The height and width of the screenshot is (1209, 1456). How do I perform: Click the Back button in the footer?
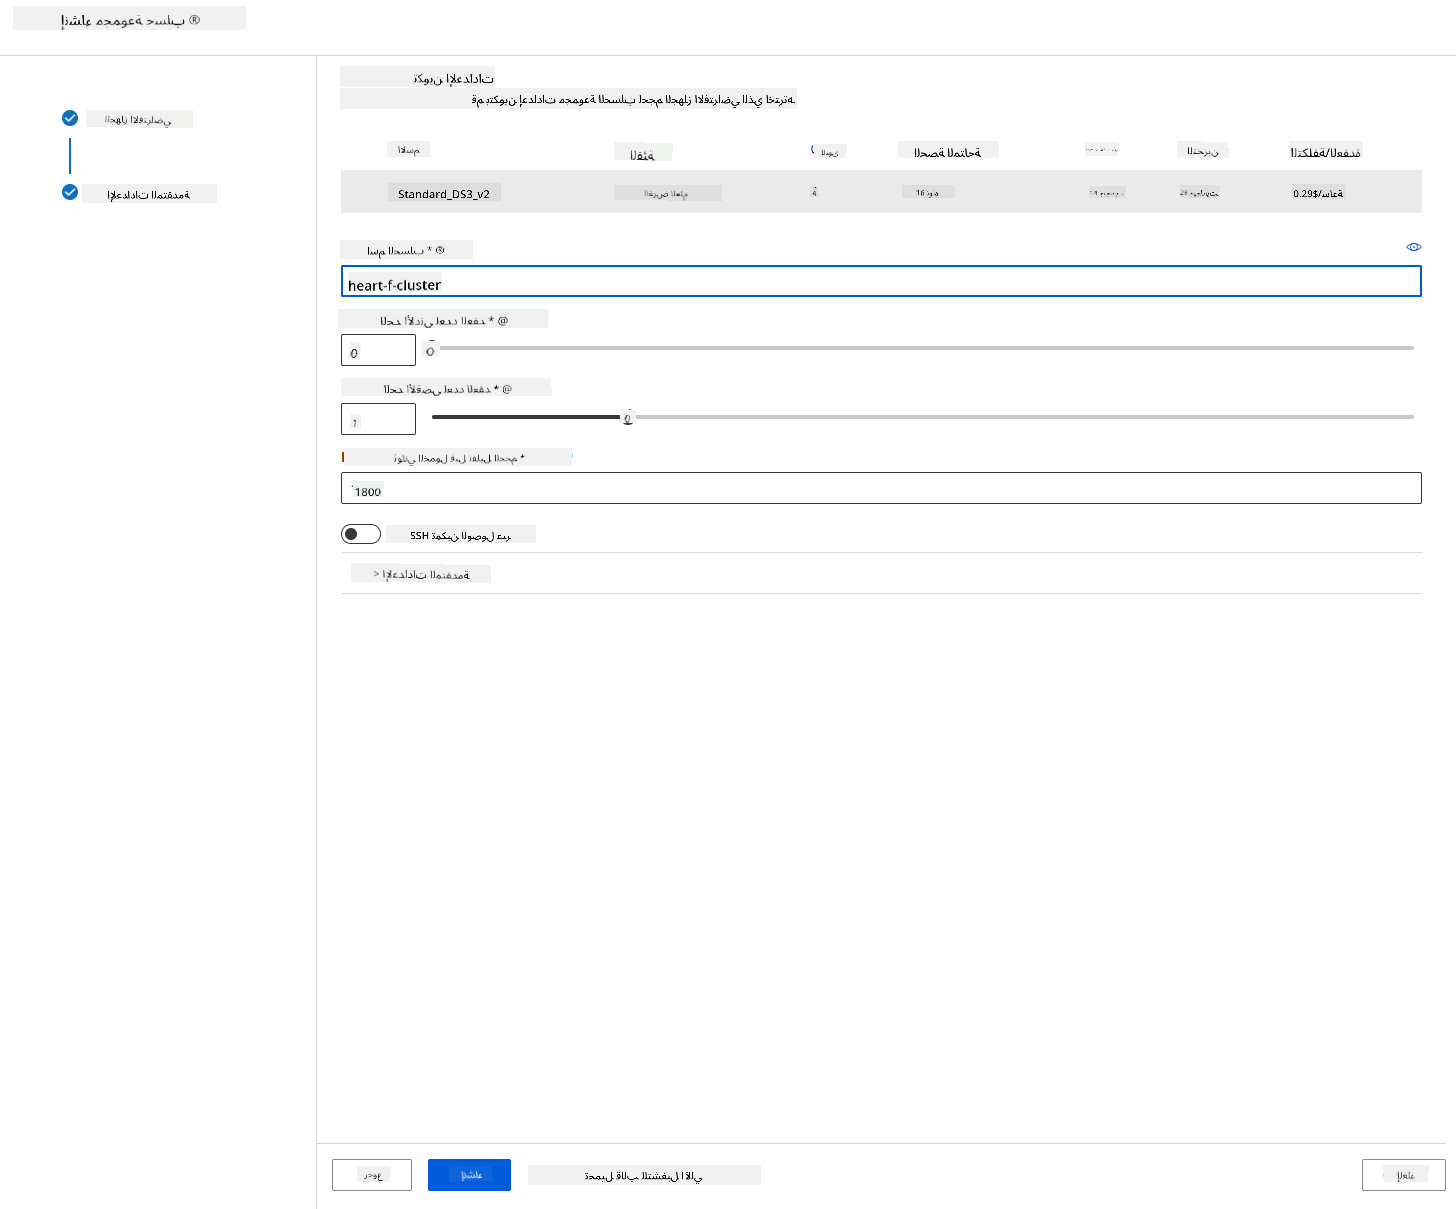tap(372, 1175)
